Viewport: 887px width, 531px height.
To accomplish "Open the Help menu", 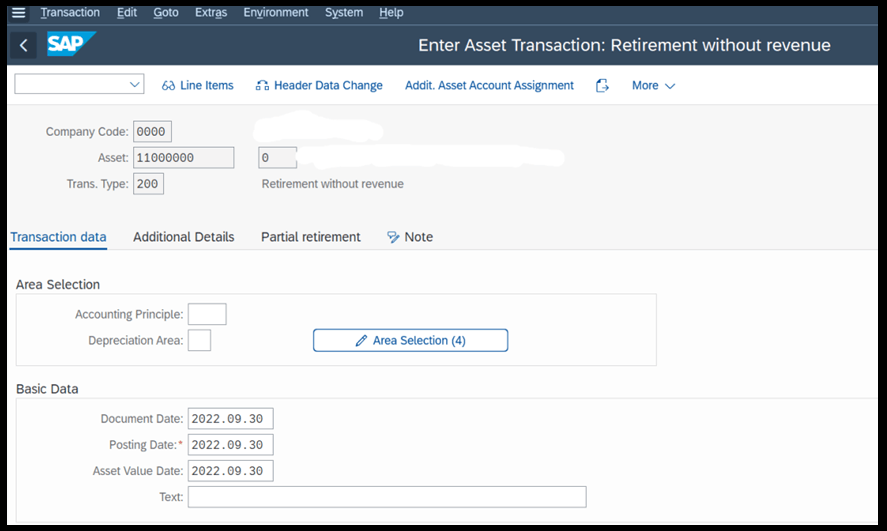I will point(391,12).
